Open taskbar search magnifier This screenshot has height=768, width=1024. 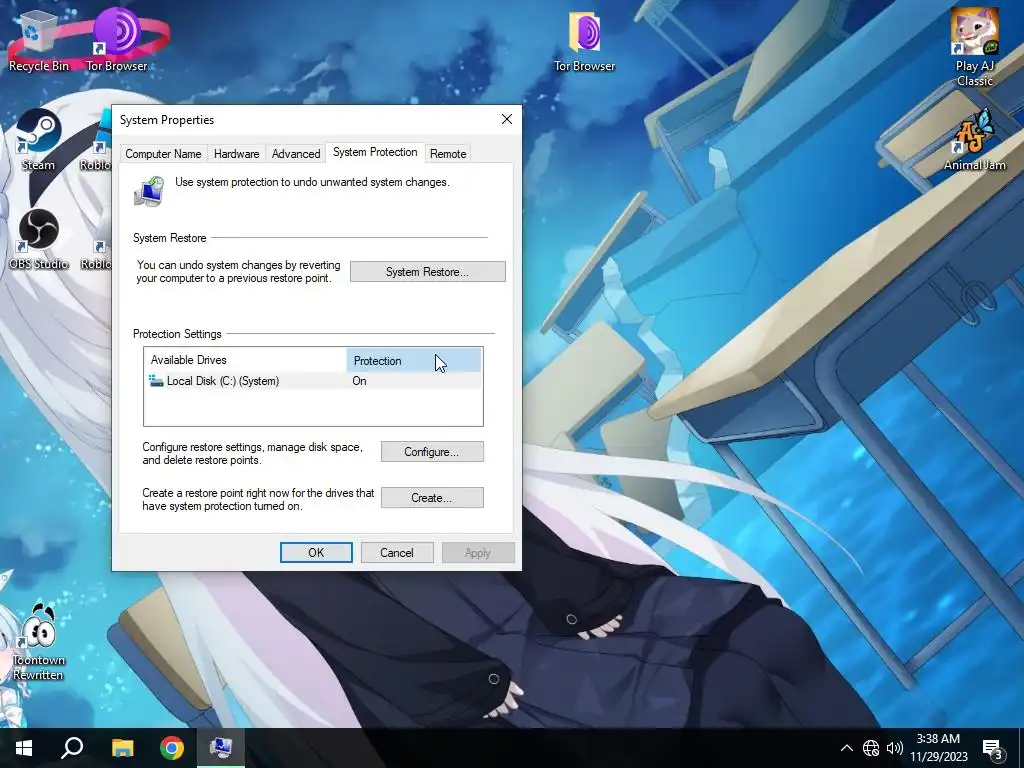click(x=72, y=748)
